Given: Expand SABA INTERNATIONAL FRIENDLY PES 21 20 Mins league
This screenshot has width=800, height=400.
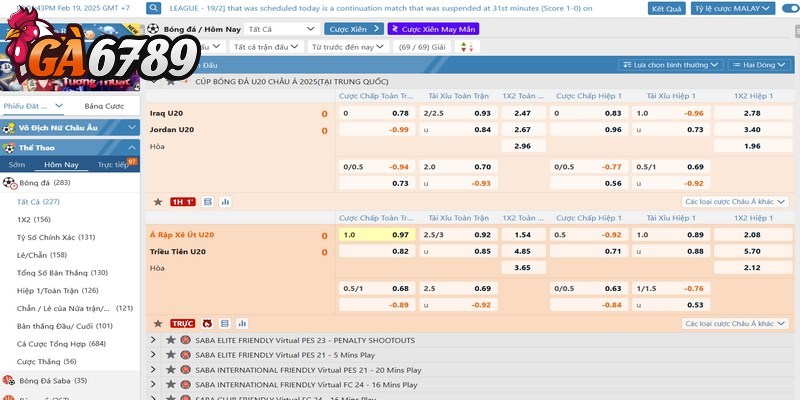Looking at the screenshot, I should [153, 369].
